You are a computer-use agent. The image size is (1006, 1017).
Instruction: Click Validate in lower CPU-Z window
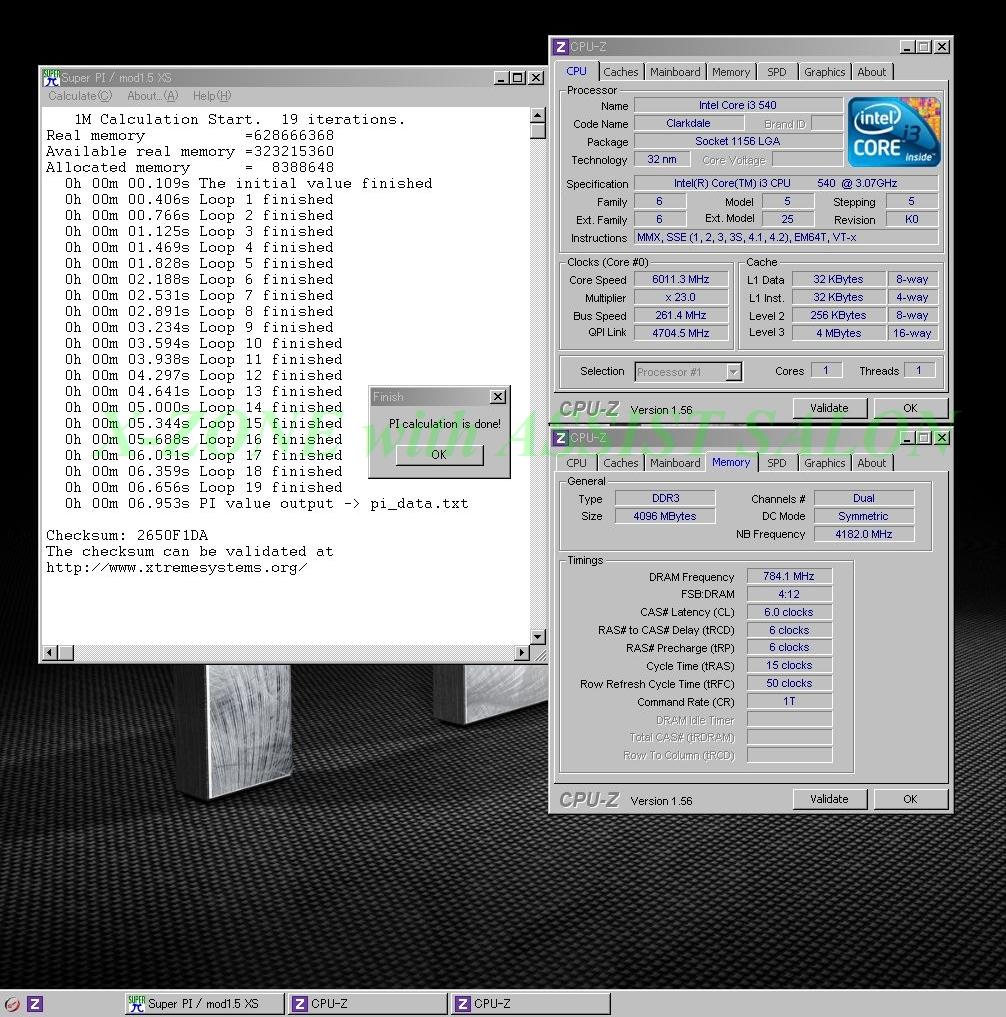[830, 799]
